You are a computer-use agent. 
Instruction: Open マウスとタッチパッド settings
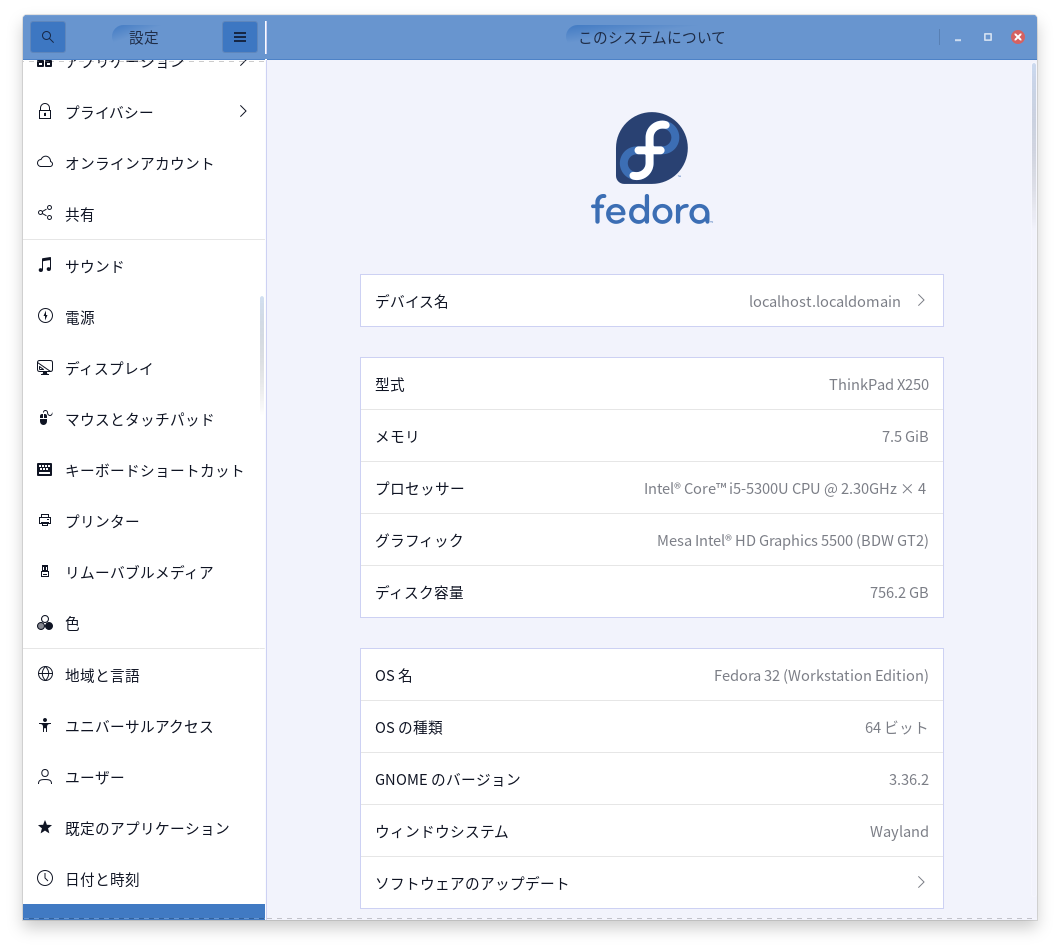[x=144, y=419]
